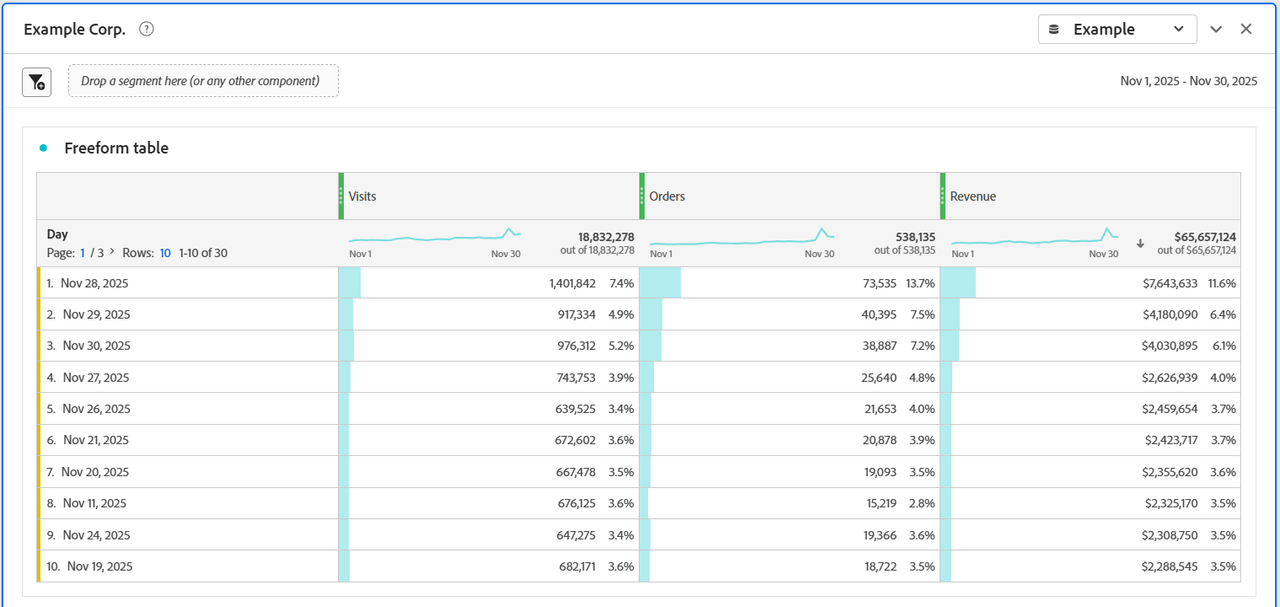Select the Nov 28, 2025 row
This screenshot has width=1280, height=607.
pos(95,283)
